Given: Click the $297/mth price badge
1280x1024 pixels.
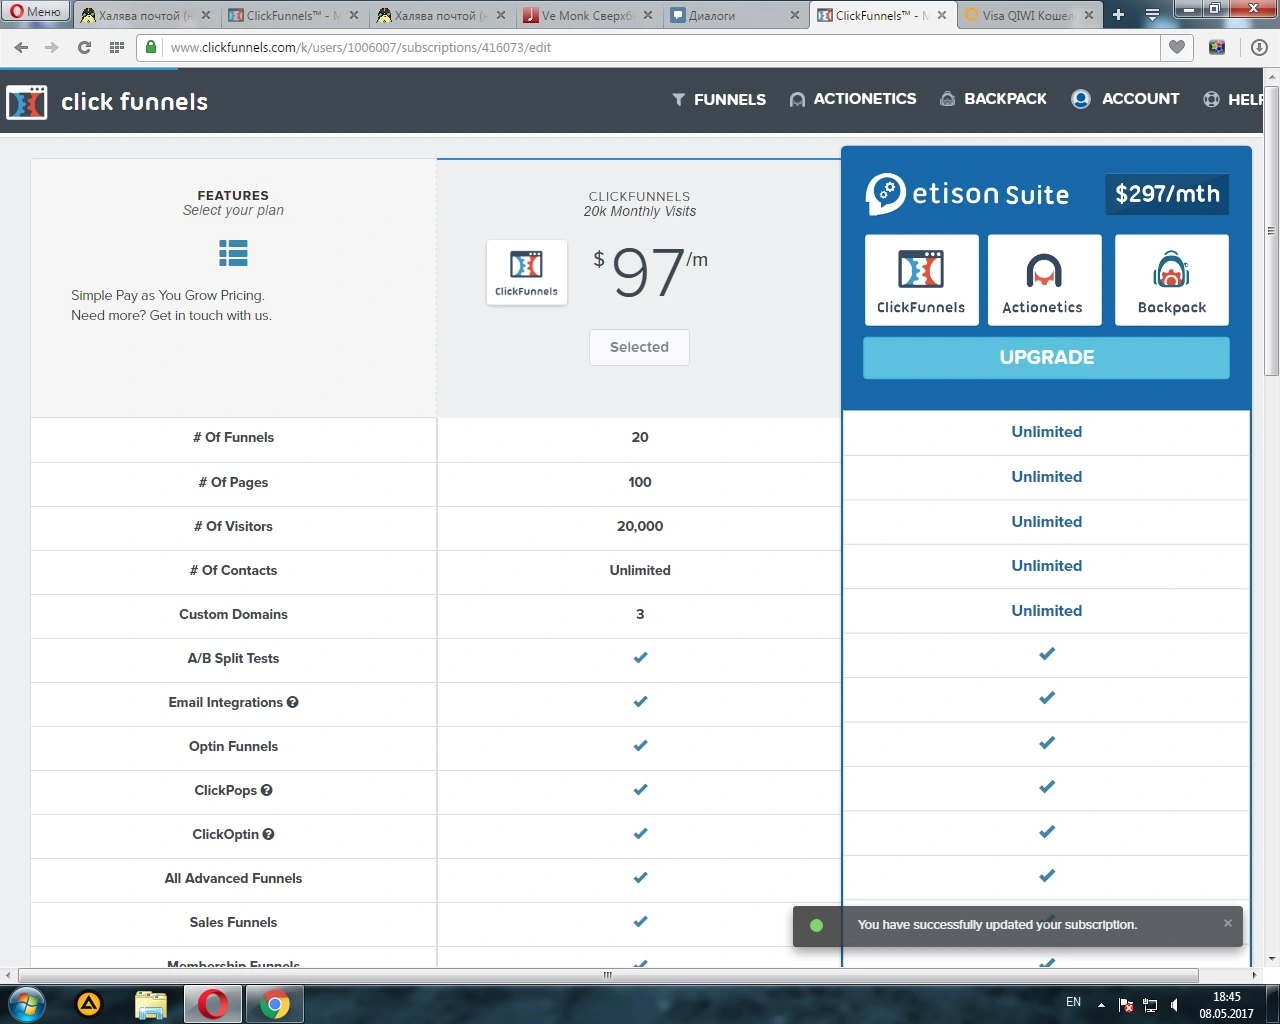Looking at the screenshot, I should coord(1167,194).
